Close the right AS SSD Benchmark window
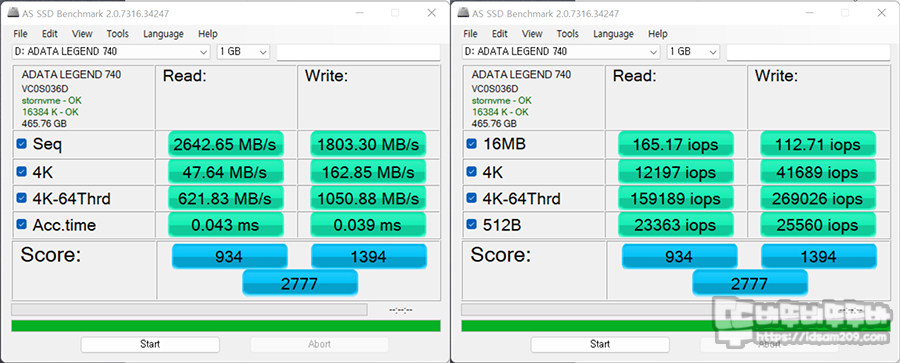This screenshot has height=363, width=900. point(882,13)
